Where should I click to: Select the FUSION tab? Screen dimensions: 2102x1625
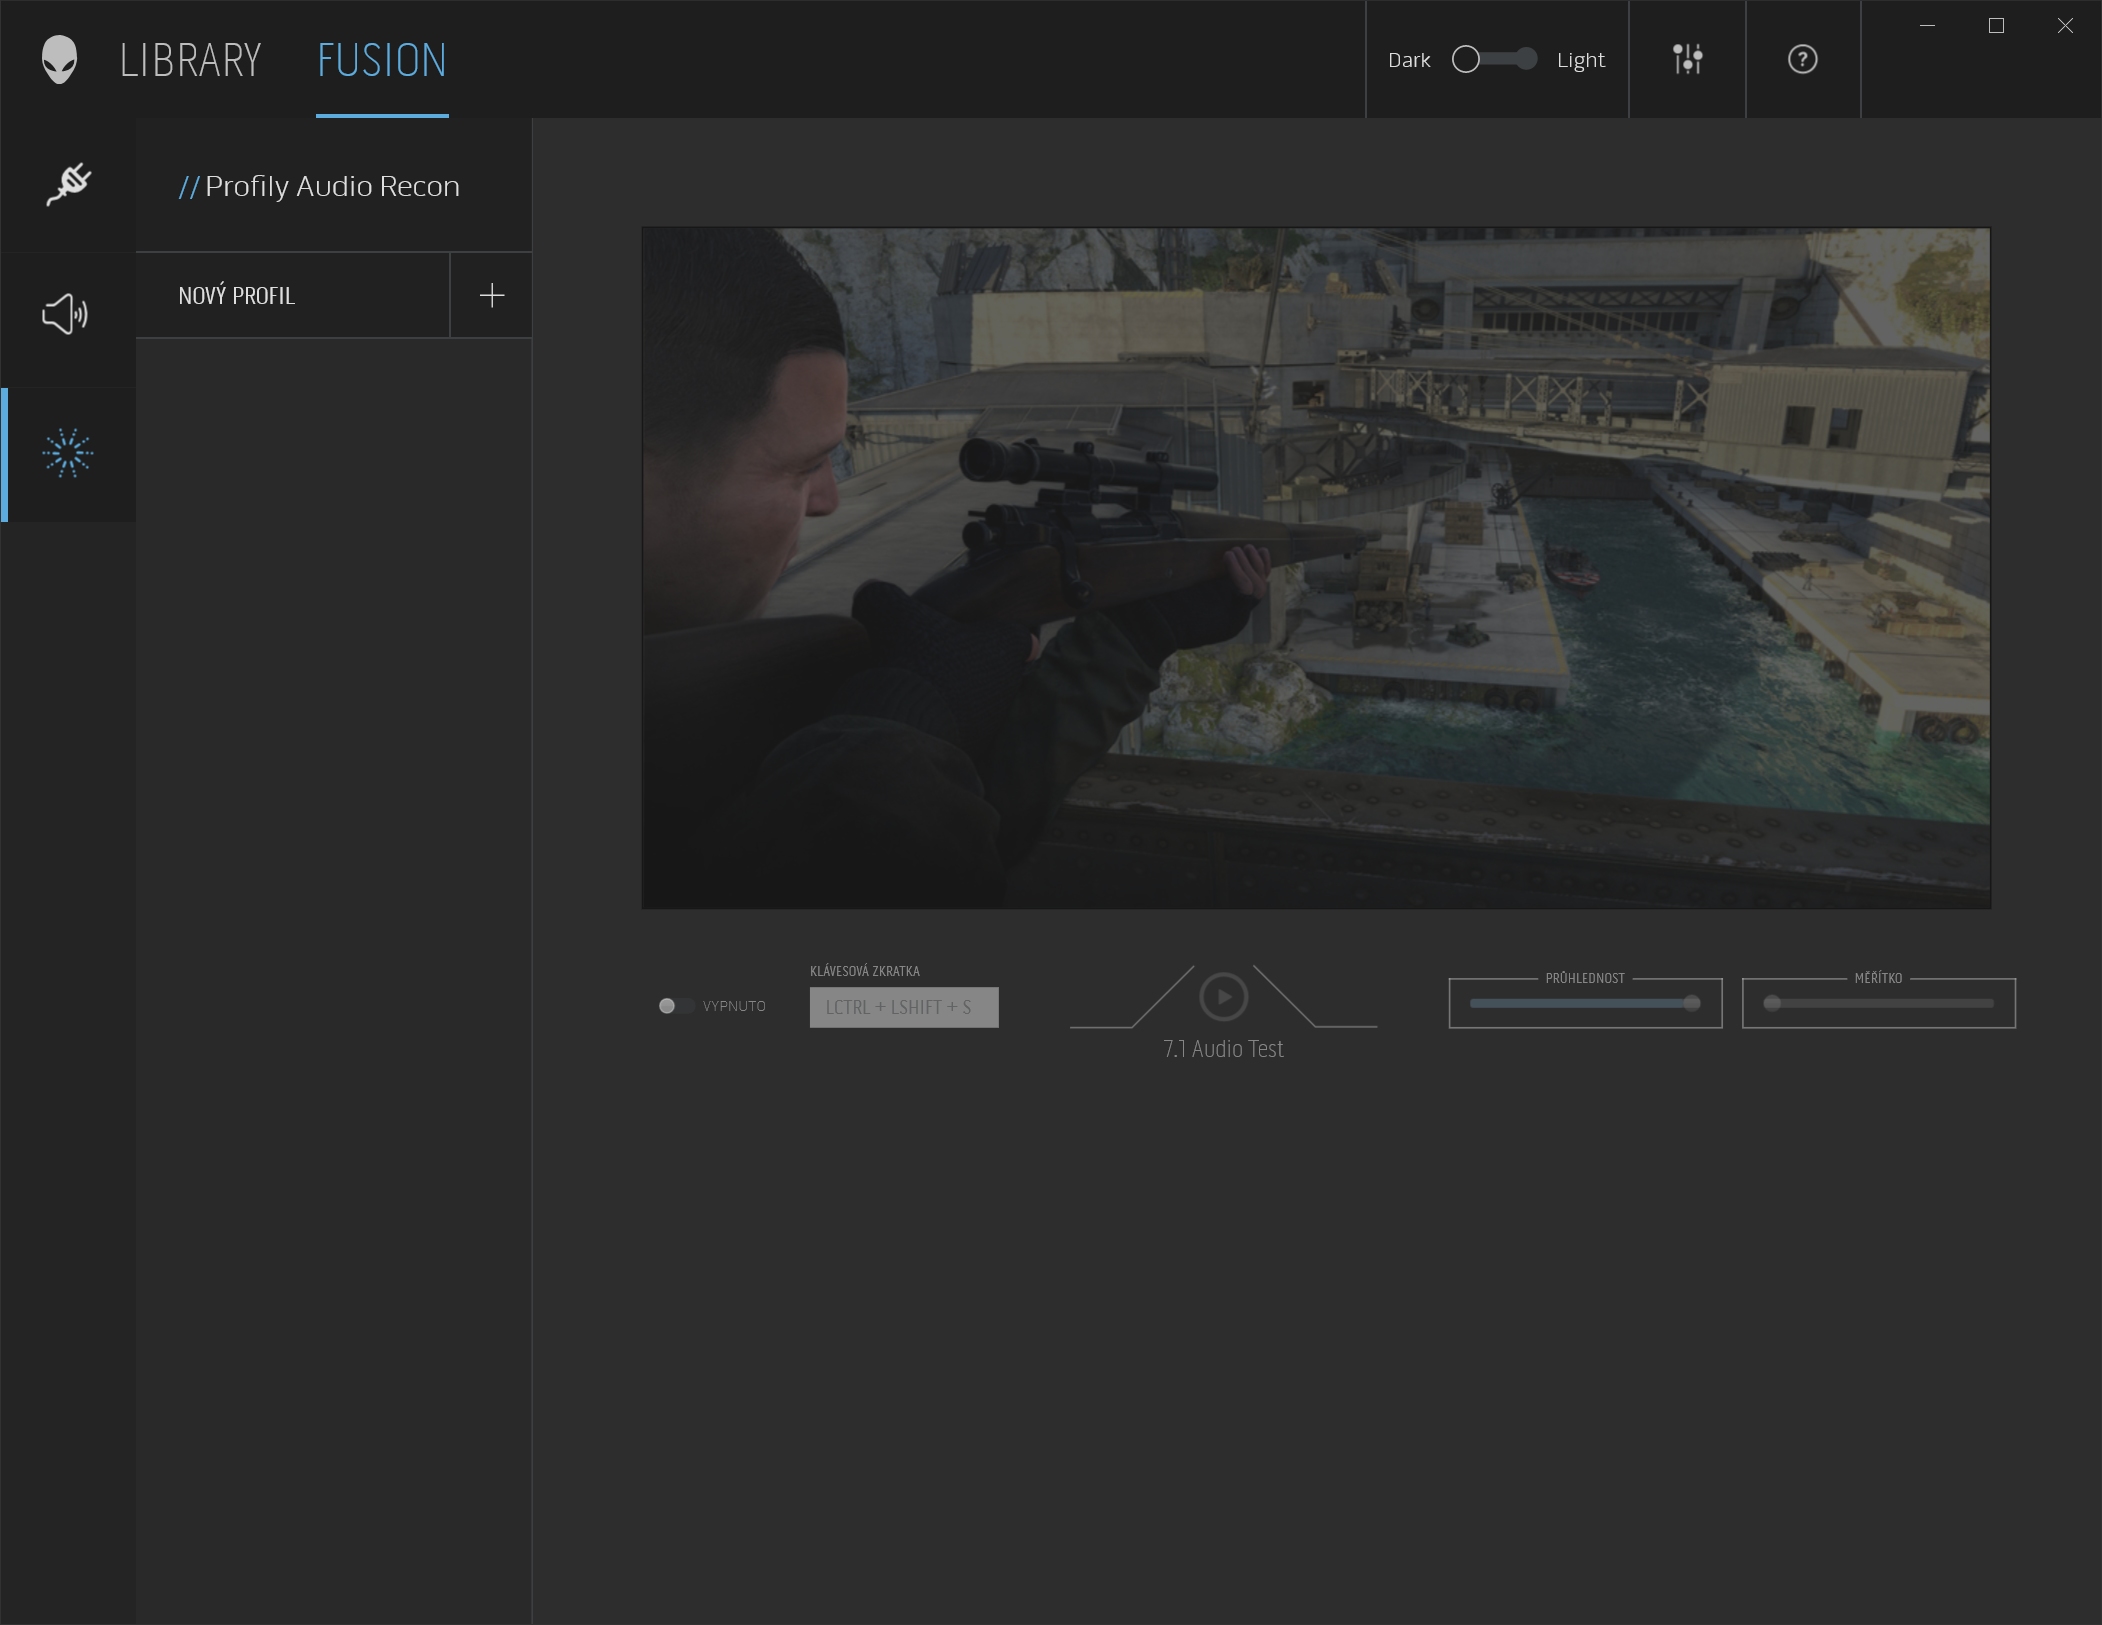tap(380, 58)
